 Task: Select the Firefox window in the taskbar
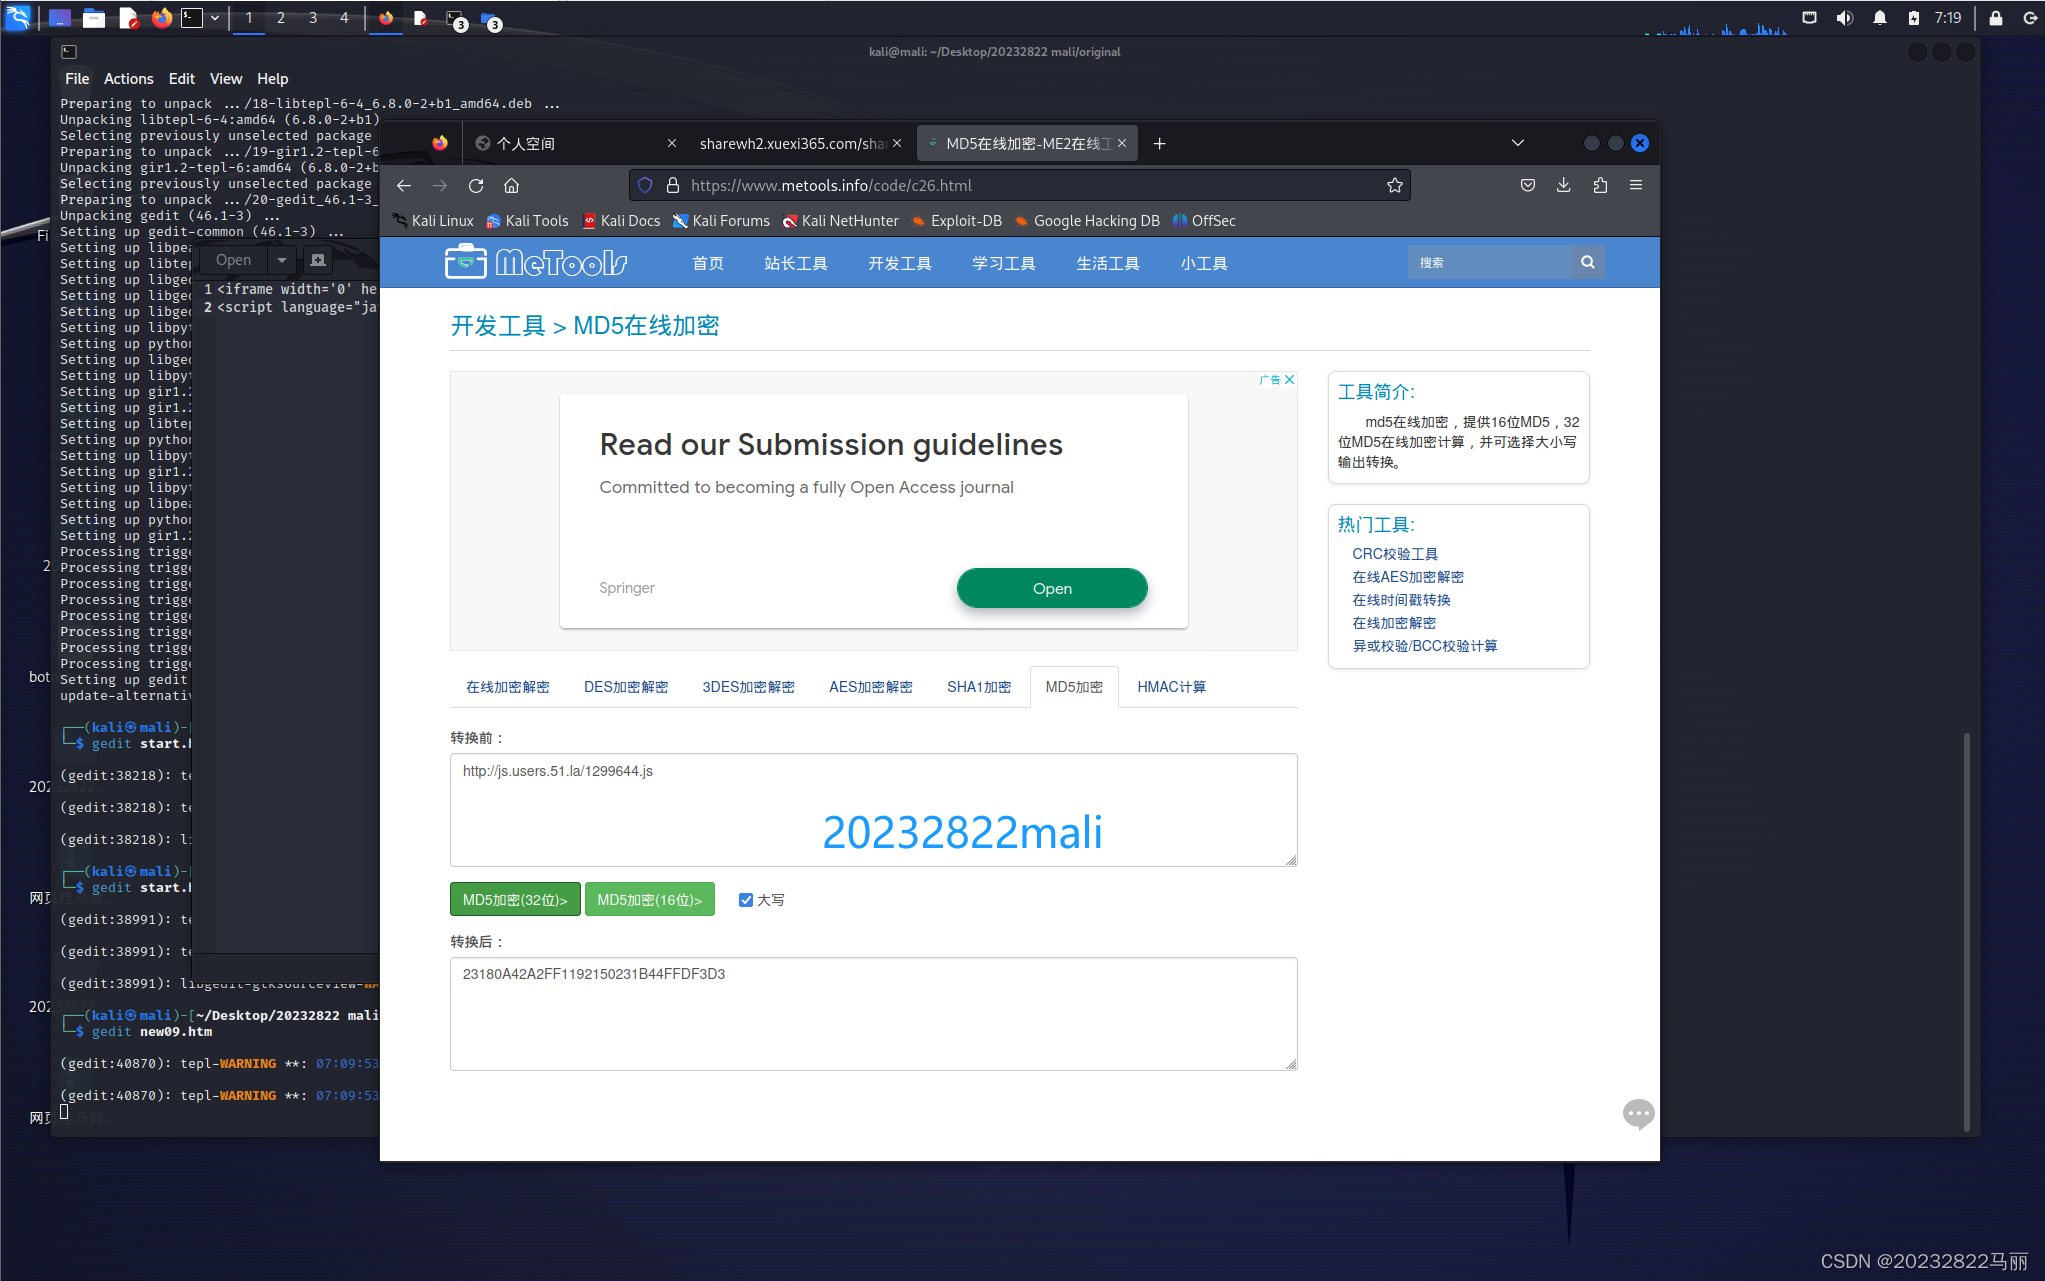386,18
